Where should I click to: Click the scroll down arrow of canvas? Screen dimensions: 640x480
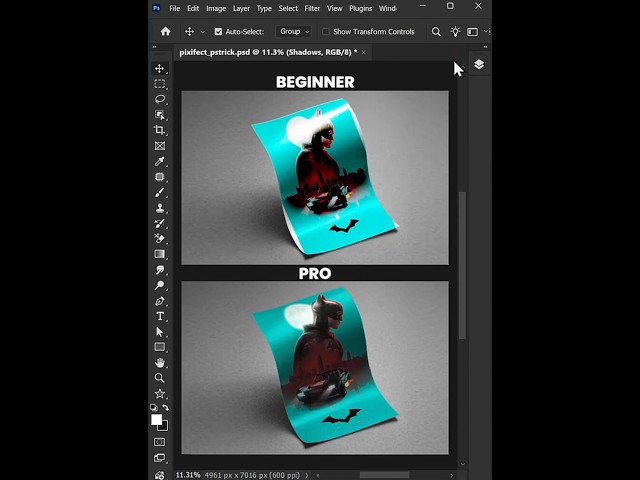pos(462,464)
